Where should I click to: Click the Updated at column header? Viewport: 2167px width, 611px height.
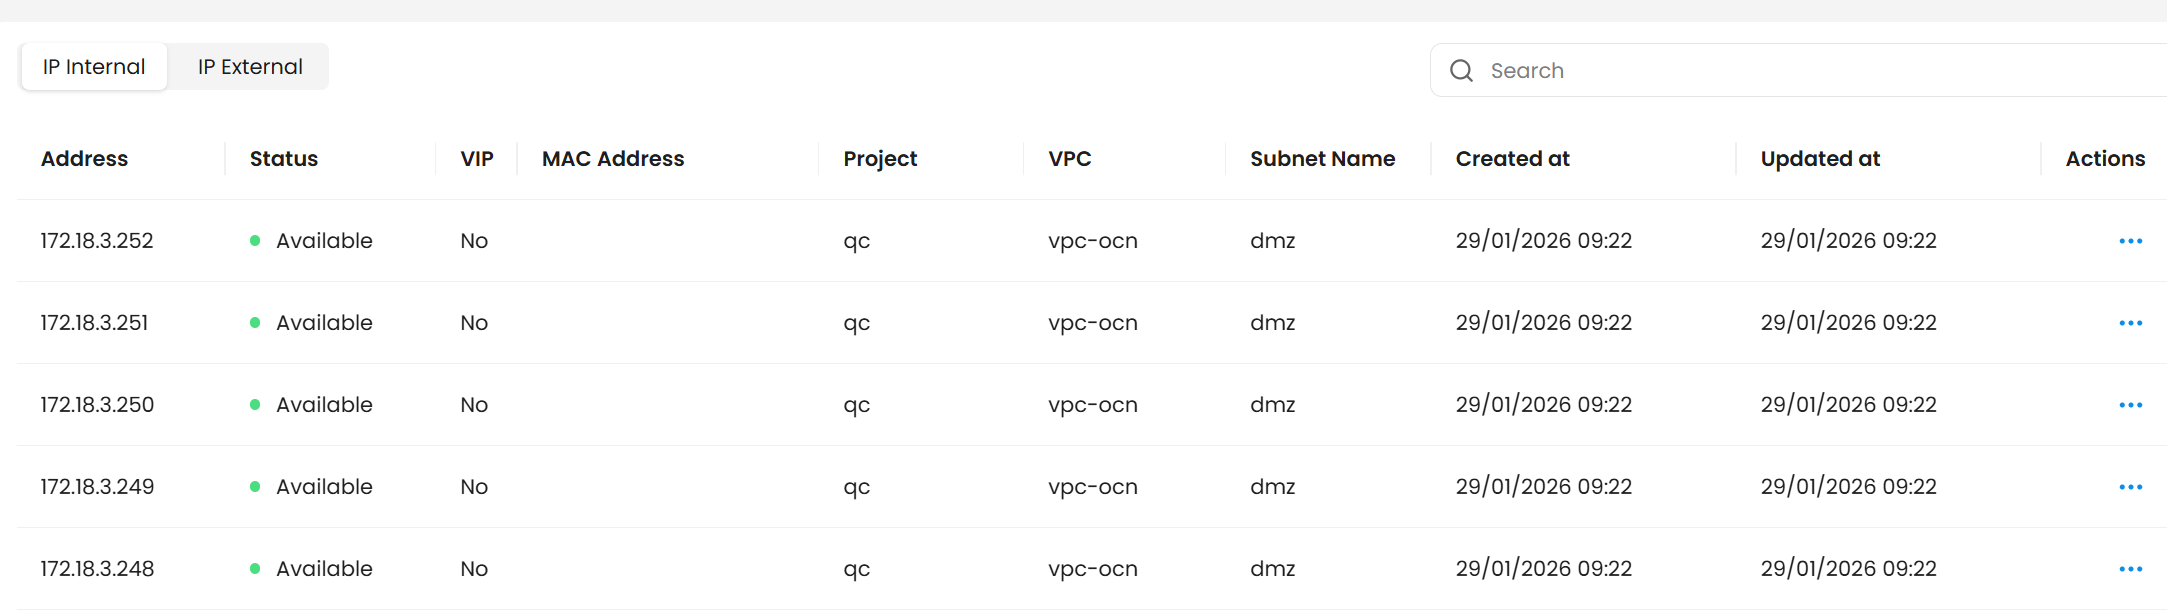[x=1820, y=159]
